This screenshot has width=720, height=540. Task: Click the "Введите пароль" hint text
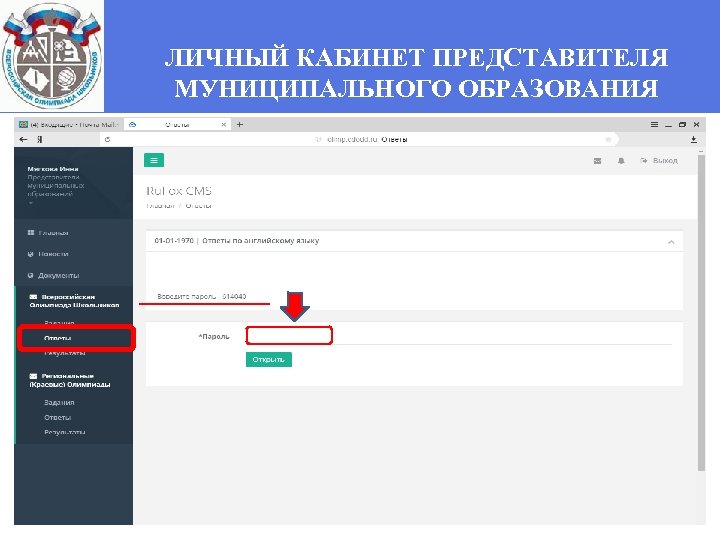tap(186, 297)
